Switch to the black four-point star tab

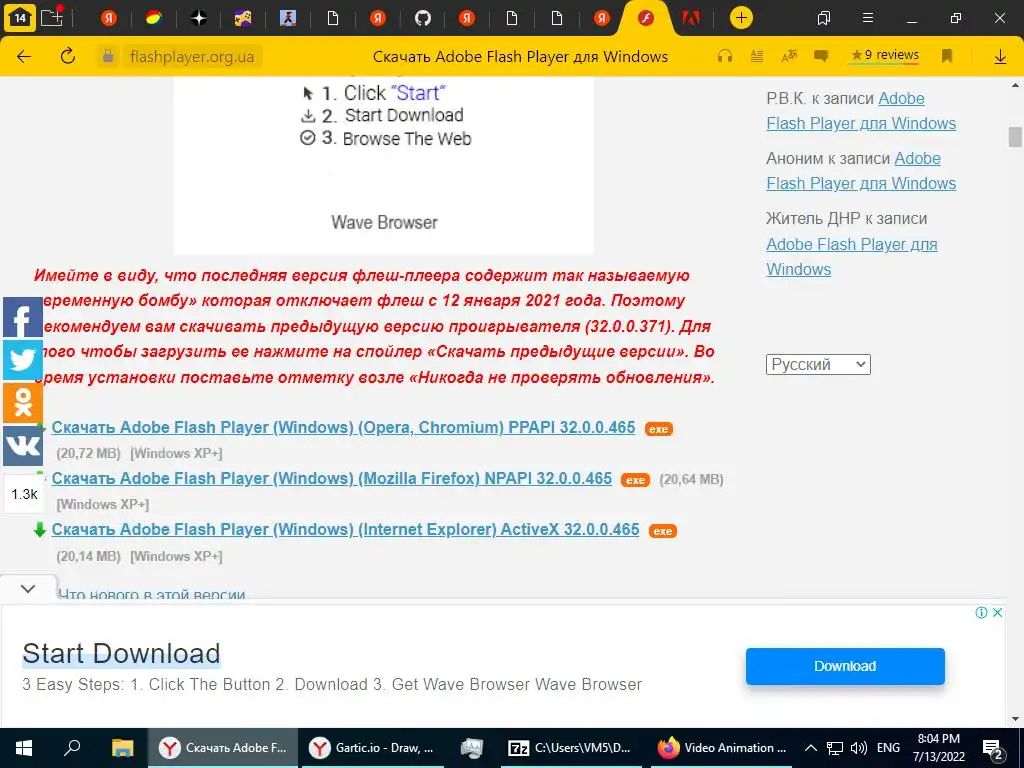coord(199,18)
